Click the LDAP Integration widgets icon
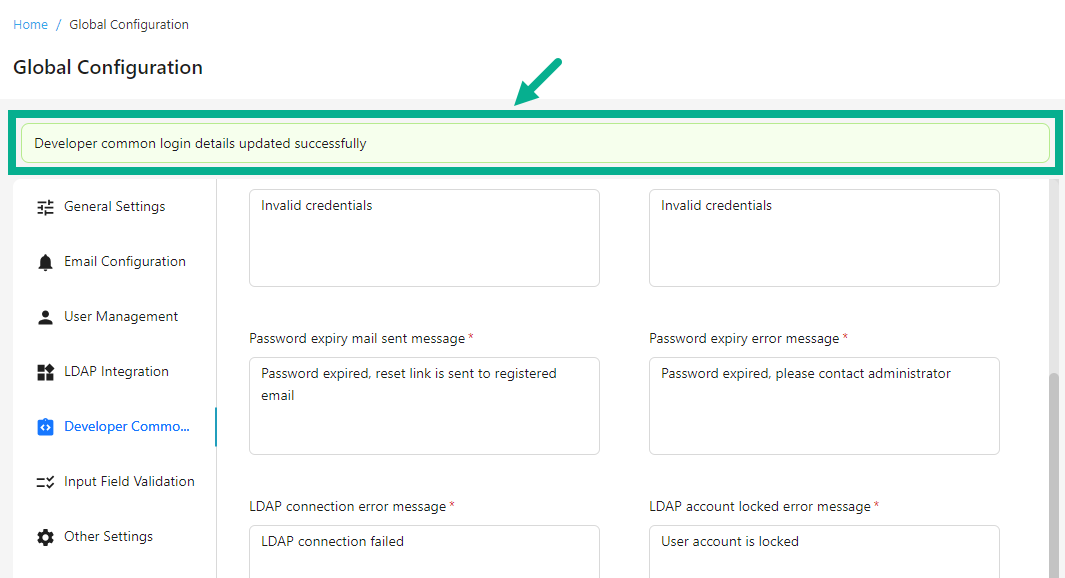Image resolution: width=1065 pixels, height=578 pixels. point(45,372)
